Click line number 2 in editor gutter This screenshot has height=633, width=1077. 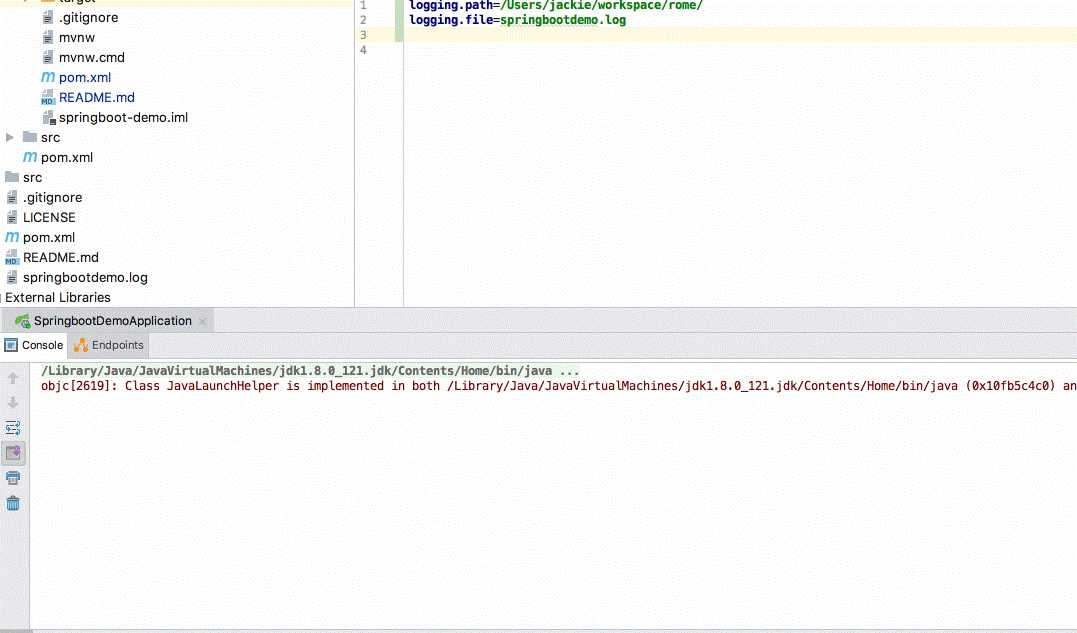point(363,20)
